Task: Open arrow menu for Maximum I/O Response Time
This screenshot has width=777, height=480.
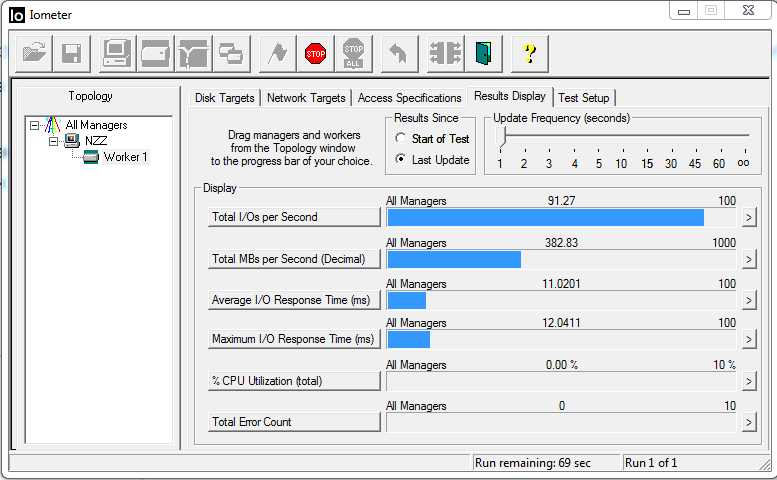Action: click(749, 340)
